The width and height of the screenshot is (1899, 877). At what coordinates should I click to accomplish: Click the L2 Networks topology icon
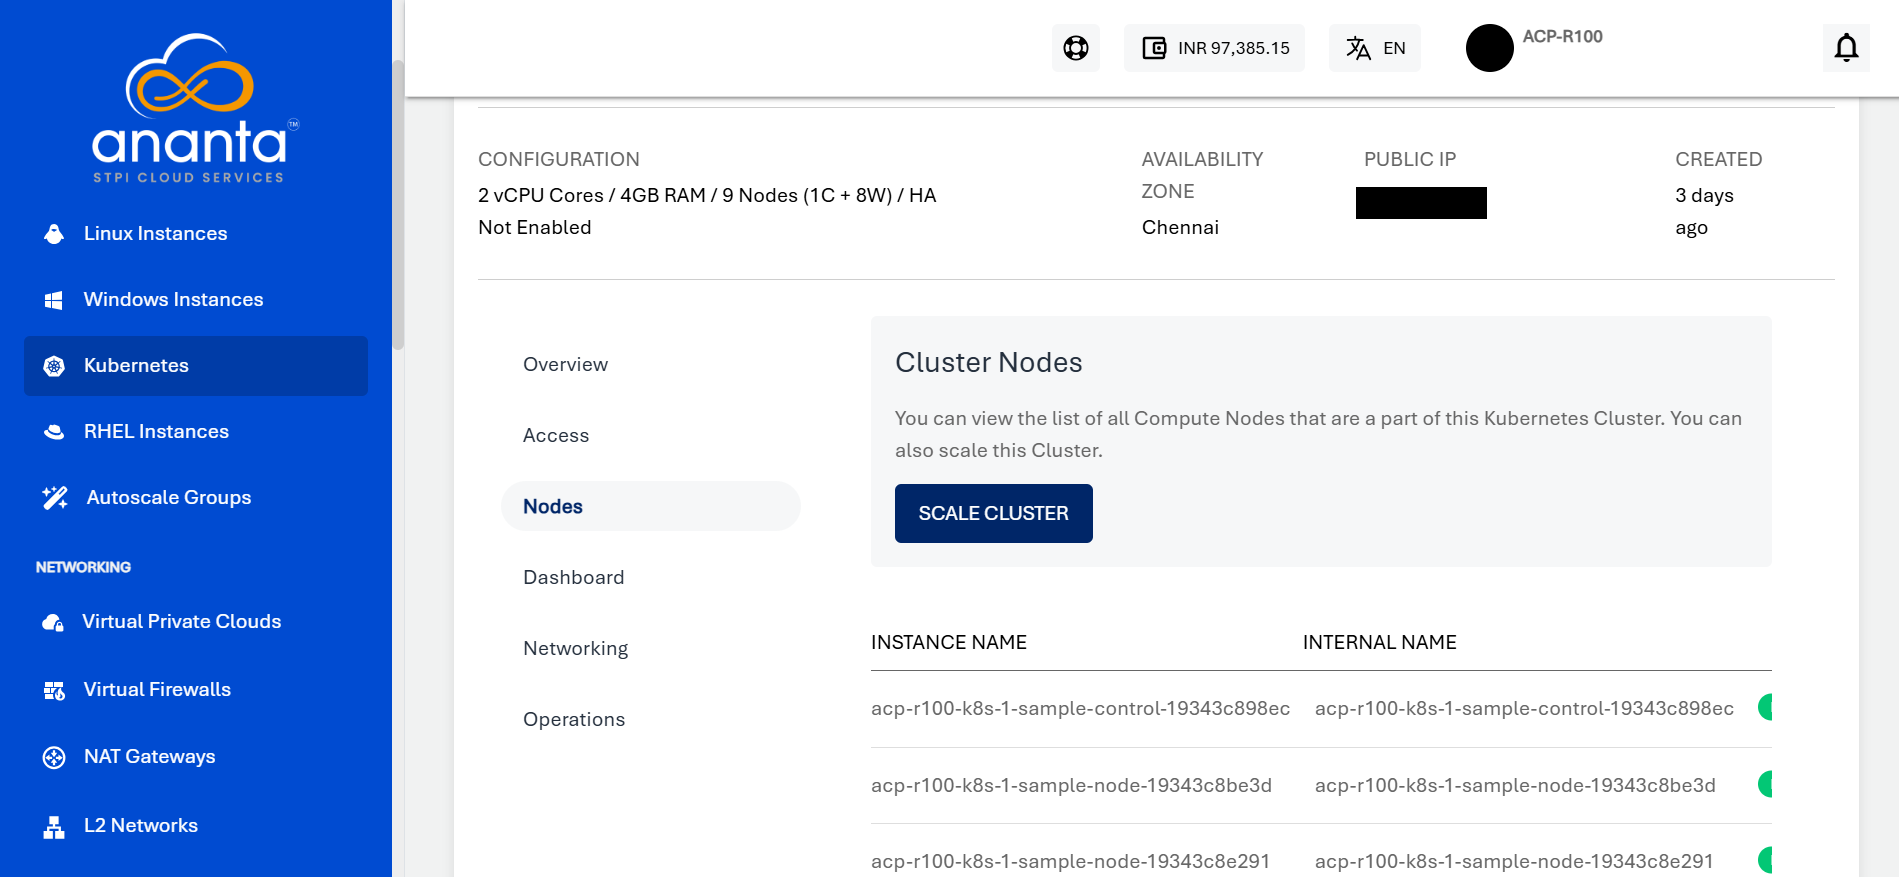(54, 826)
